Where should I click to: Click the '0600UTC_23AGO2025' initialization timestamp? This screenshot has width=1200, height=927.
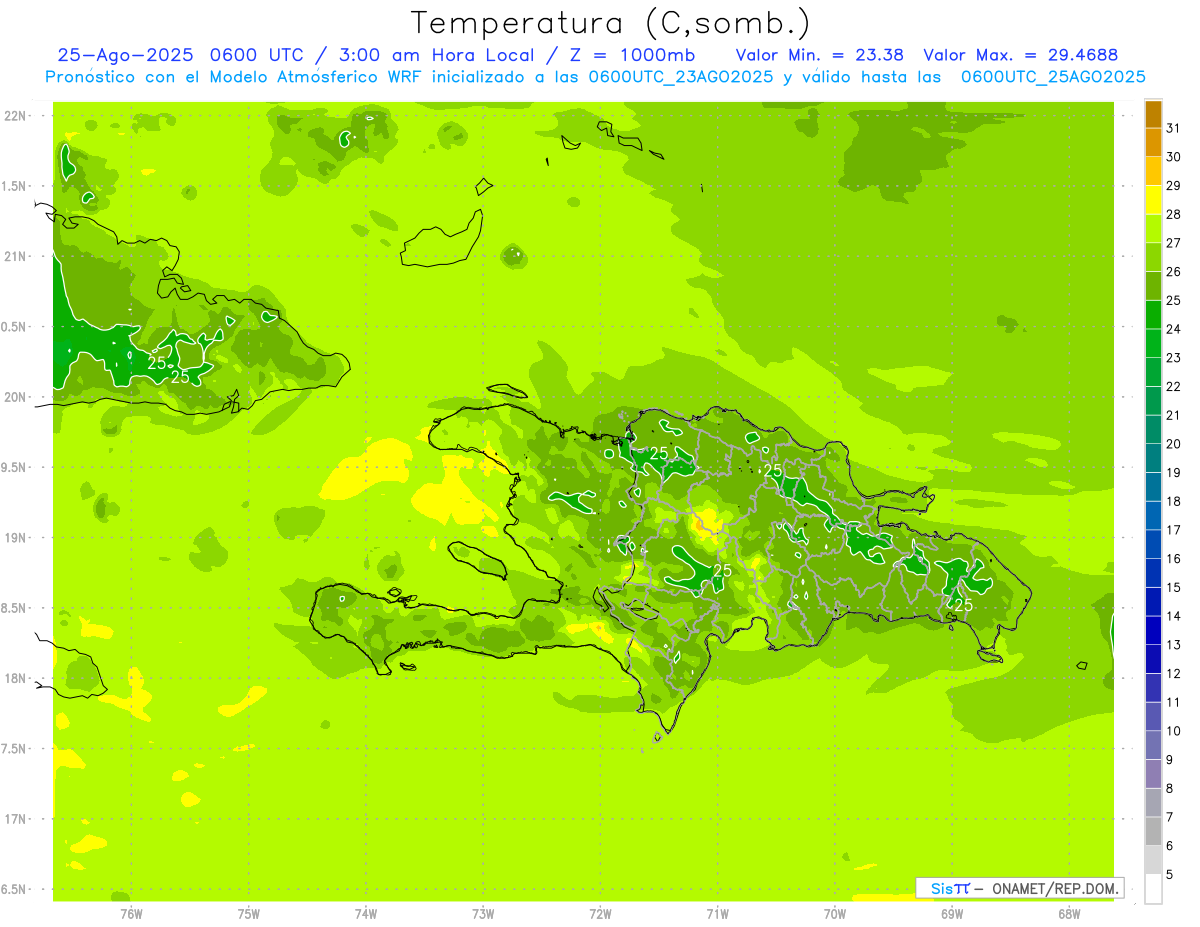click(x=680, y=77)
